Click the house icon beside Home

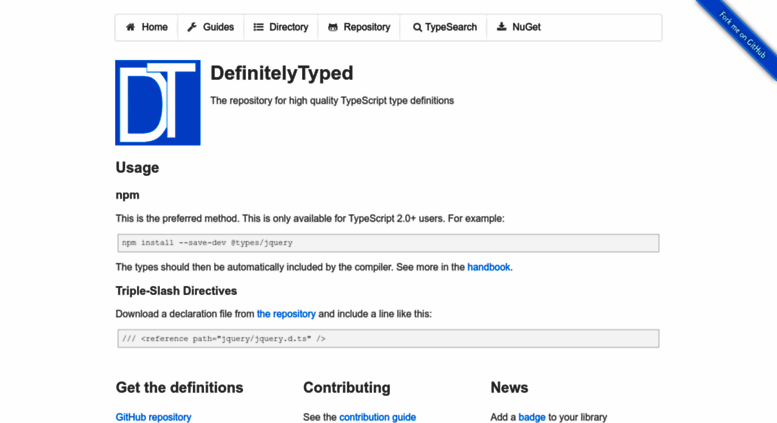pyautogui.click(x=130, y=27)
